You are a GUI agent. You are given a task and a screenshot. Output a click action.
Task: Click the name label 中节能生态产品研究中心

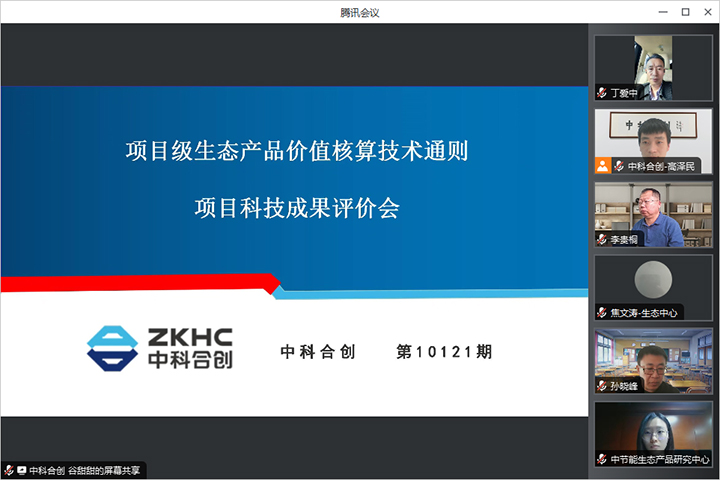point(660,459)
